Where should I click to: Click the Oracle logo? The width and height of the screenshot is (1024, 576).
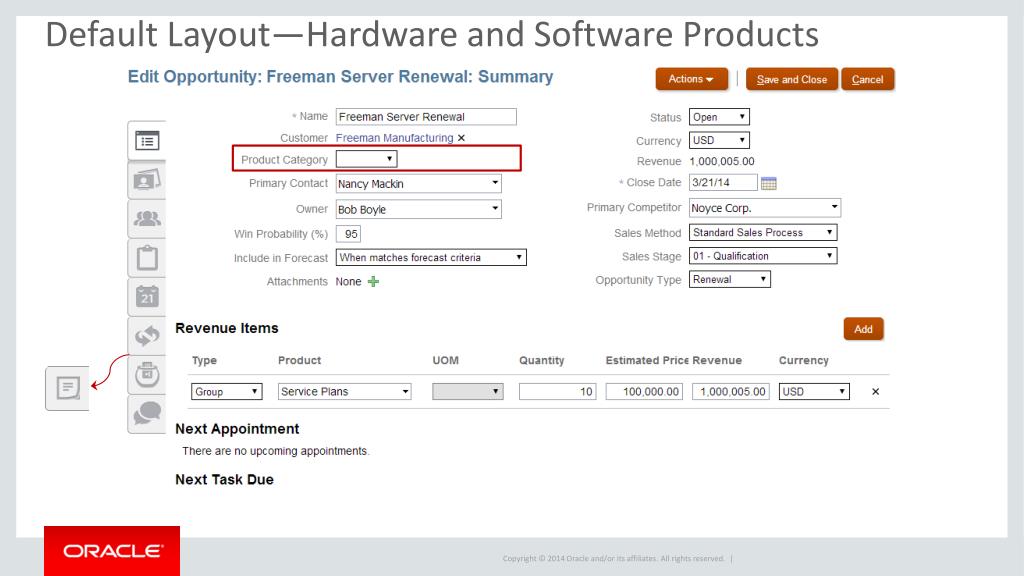[x=112, y=551]
